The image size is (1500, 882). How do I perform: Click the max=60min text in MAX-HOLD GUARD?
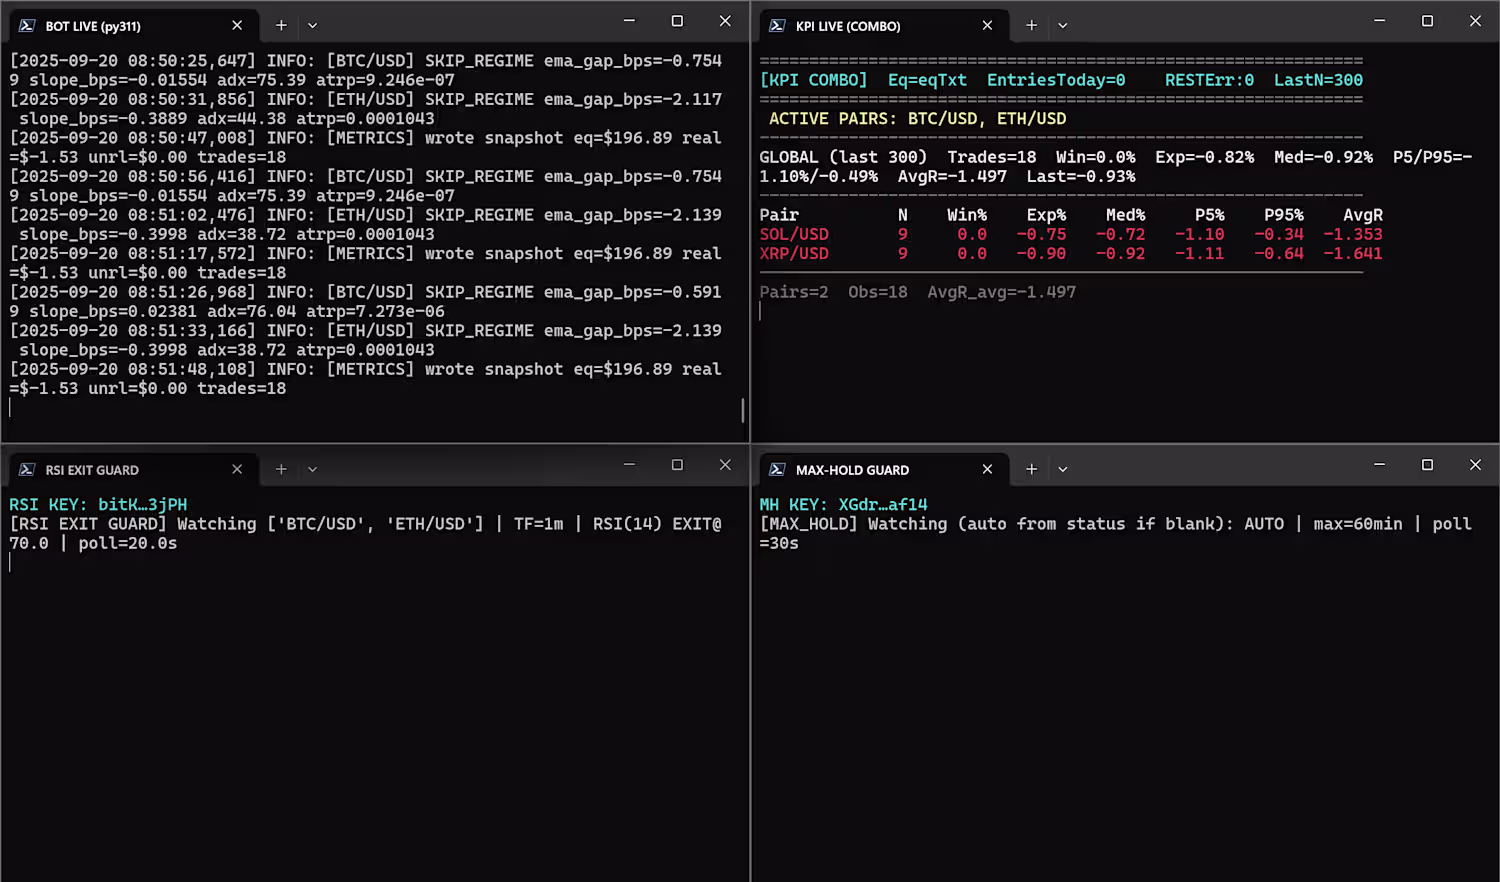(1358, 524)
